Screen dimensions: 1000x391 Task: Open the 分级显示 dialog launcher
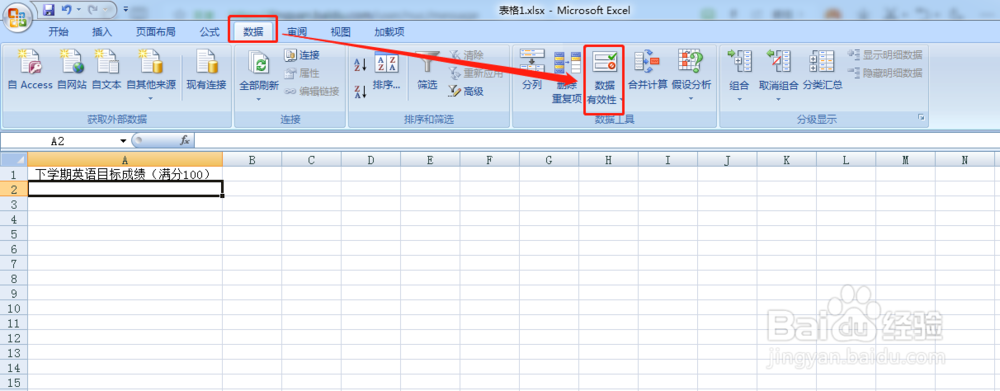[x=921, y=118]
